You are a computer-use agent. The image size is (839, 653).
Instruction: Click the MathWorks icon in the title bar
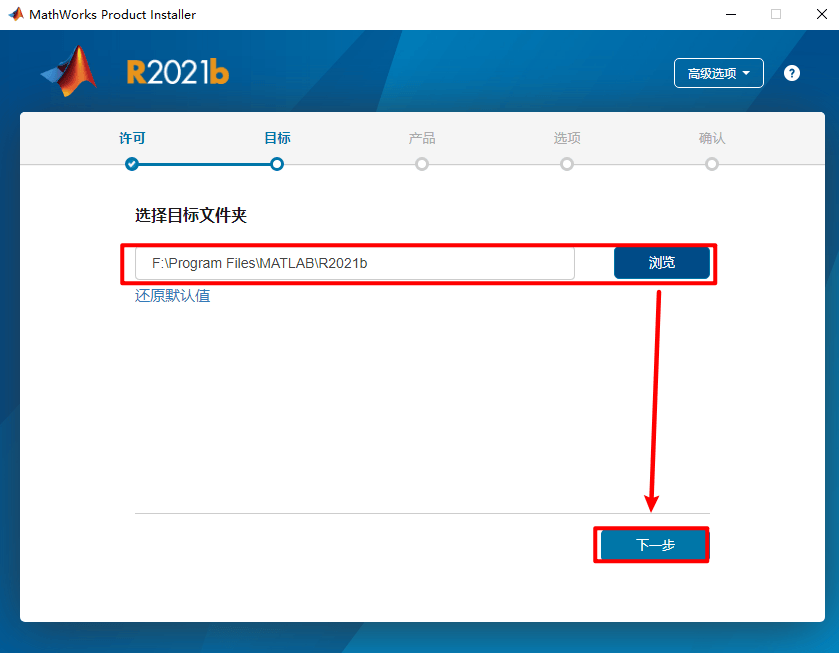14,14
